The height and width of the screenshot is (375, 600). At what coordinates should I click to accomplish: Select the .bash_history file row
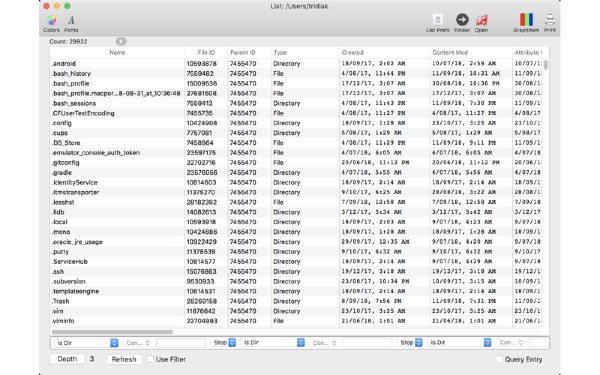(297, 73)
